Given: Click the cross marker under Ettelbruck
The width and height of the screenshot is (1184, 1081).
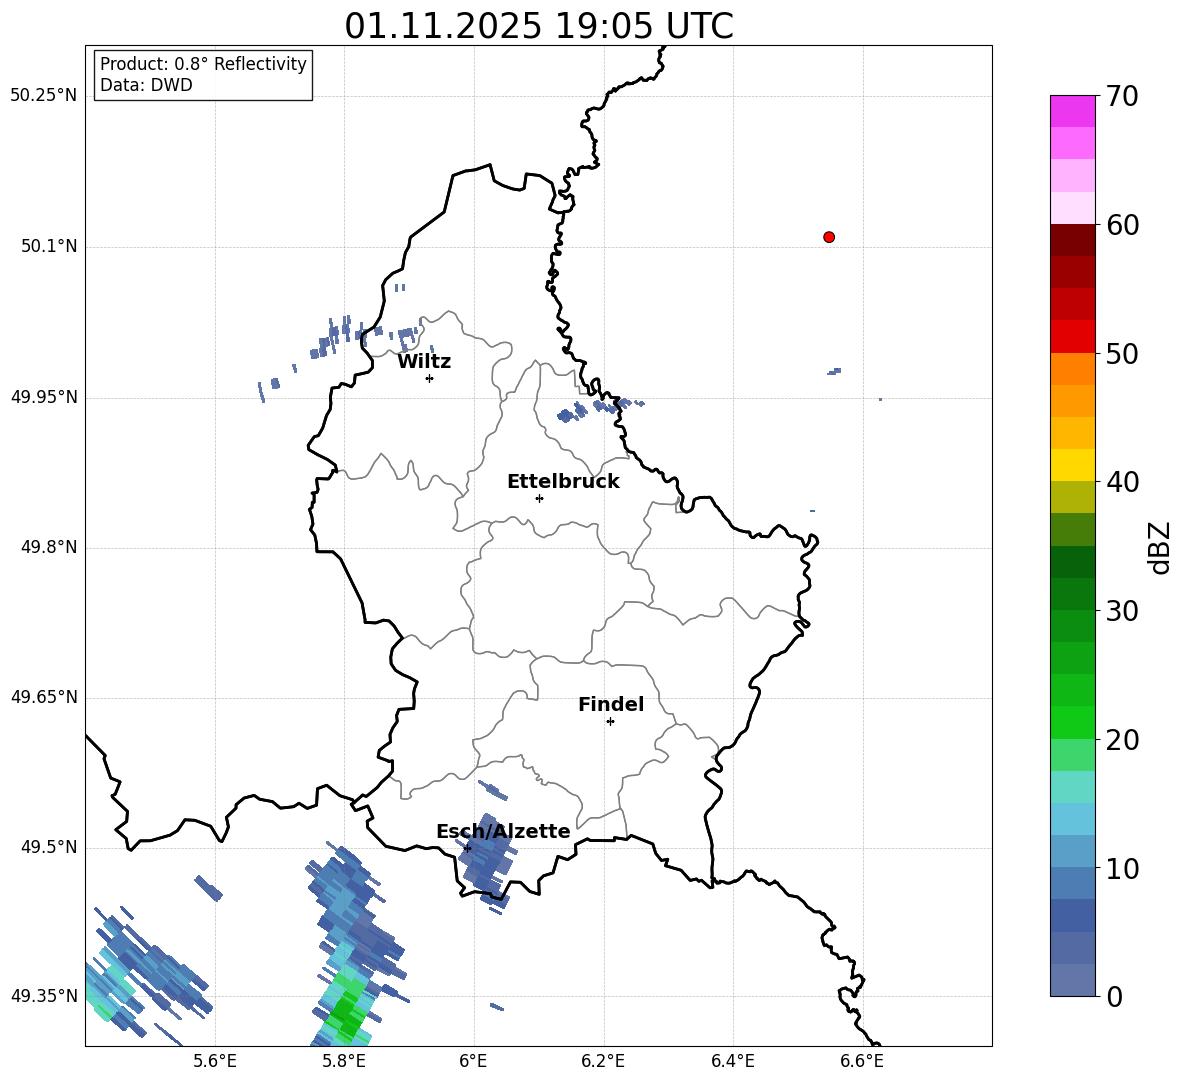Looking at the screenshot, I should click(539, 498).
